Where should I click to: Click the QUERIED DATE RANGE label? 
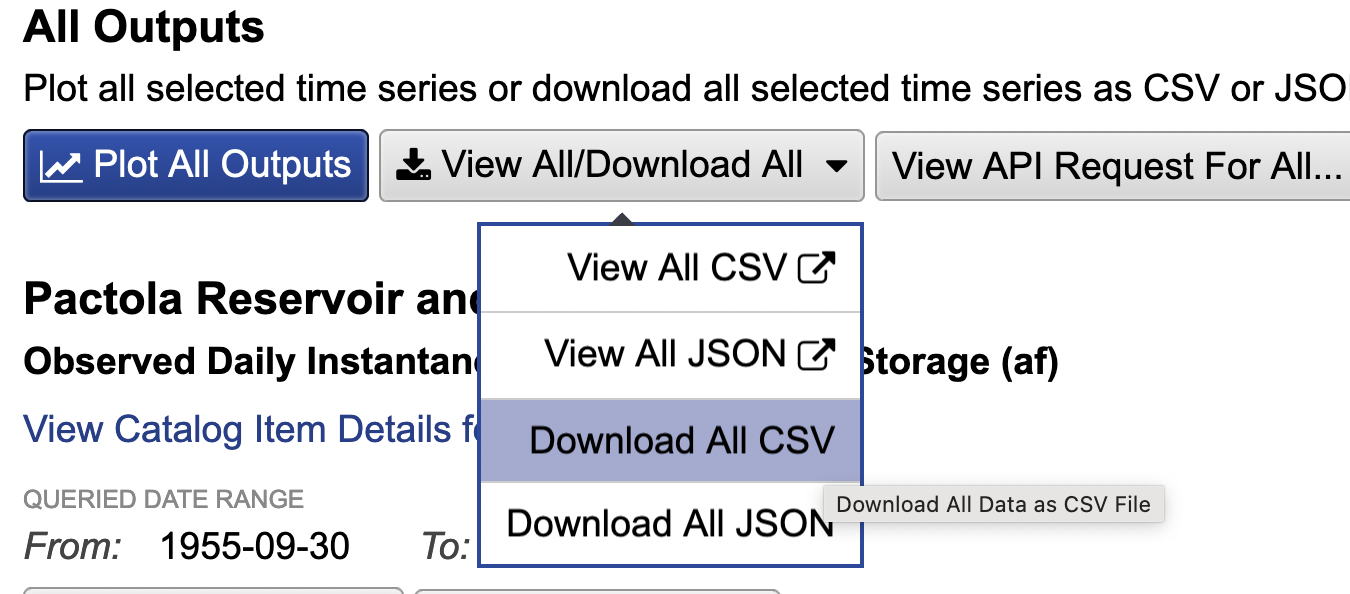(x=163, y=499)
